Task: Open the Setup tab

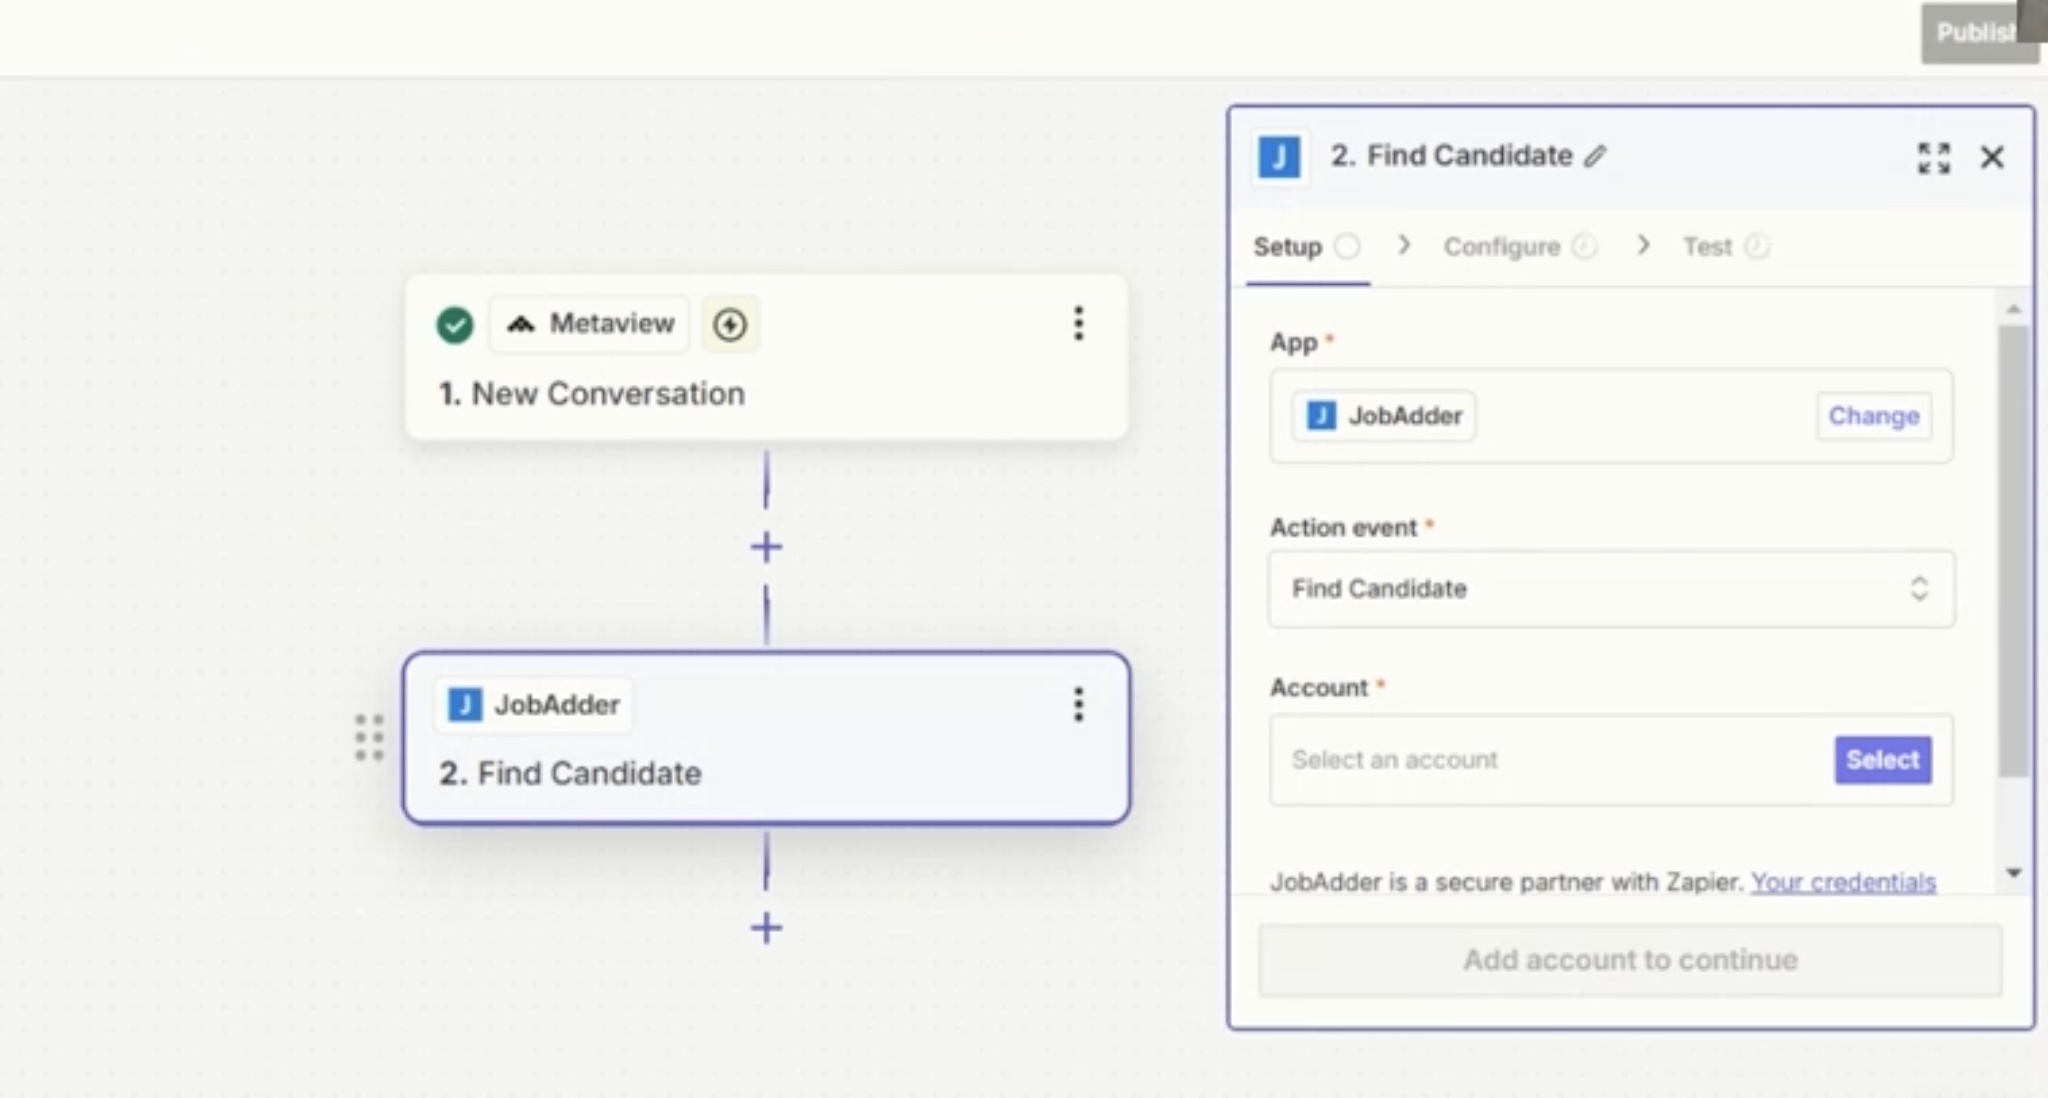Action: click(1288, 247)
